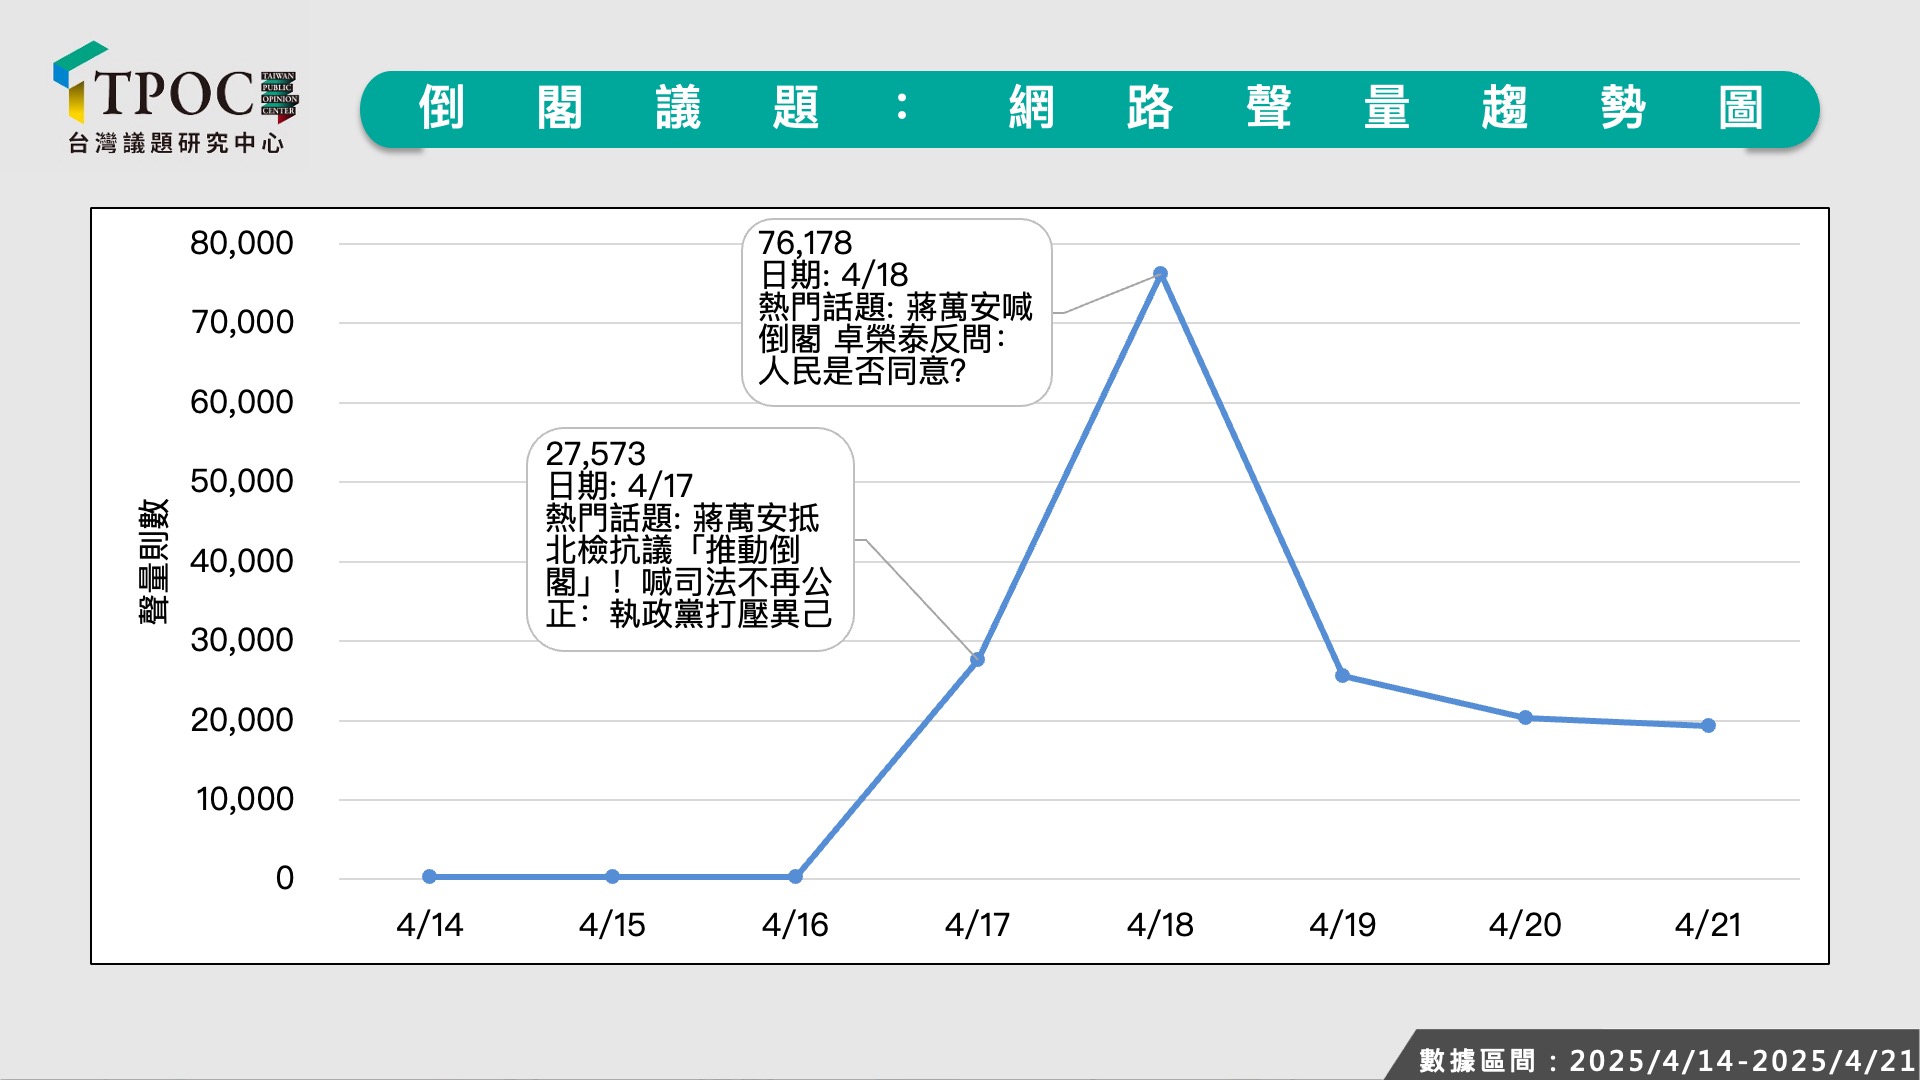Click the 4/18 x-axis date label
This screenshot has height=1080, width=1920.
[1160, 925]
